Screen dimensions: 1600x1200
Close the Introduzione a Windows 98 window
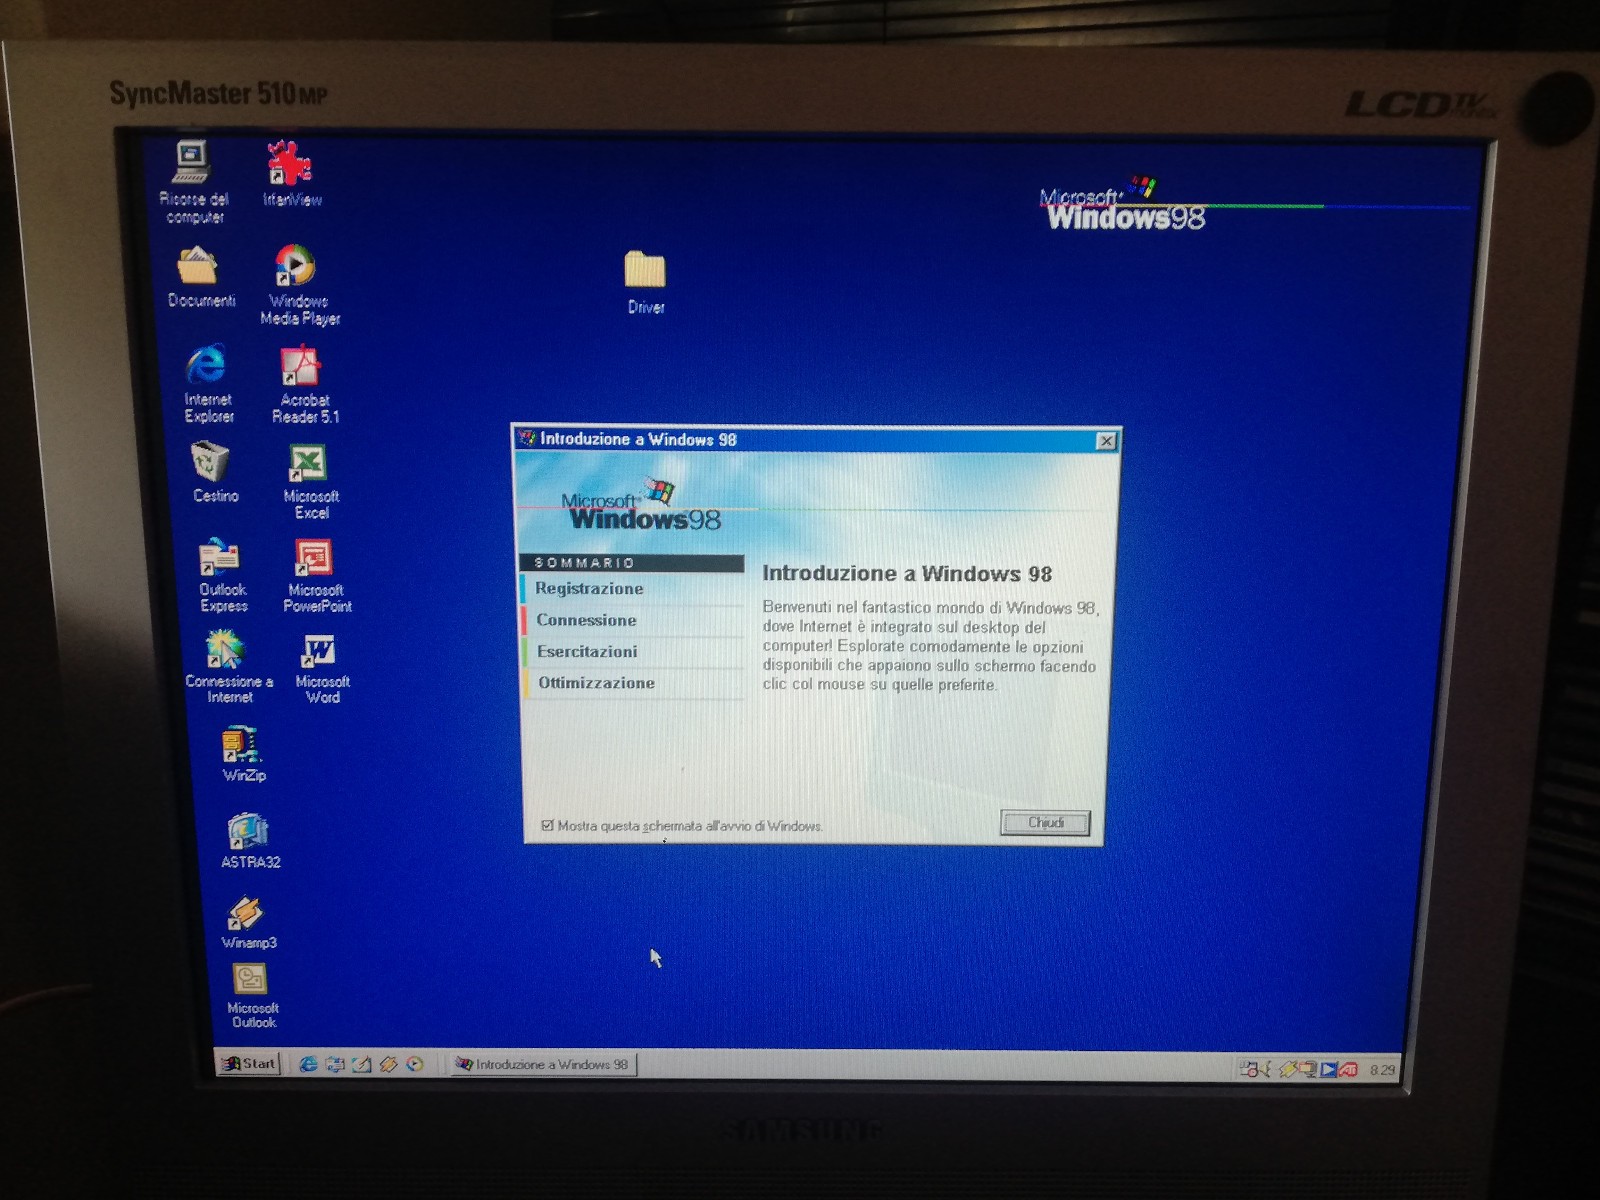[1106, 441]
